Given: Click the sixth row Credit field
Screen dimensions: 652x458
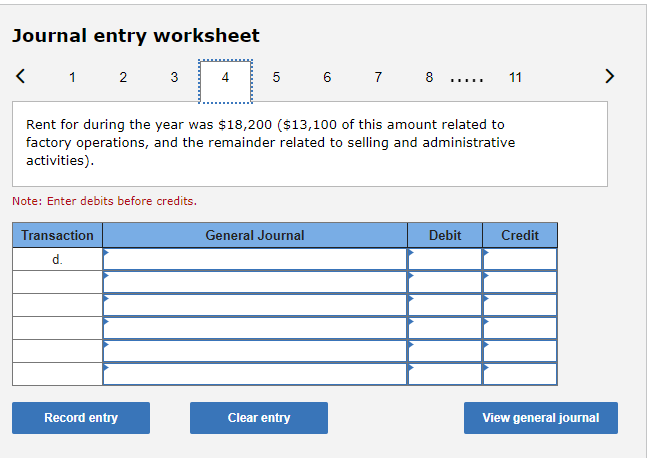Looking at the screenshot, I should (x=520, y=374).
